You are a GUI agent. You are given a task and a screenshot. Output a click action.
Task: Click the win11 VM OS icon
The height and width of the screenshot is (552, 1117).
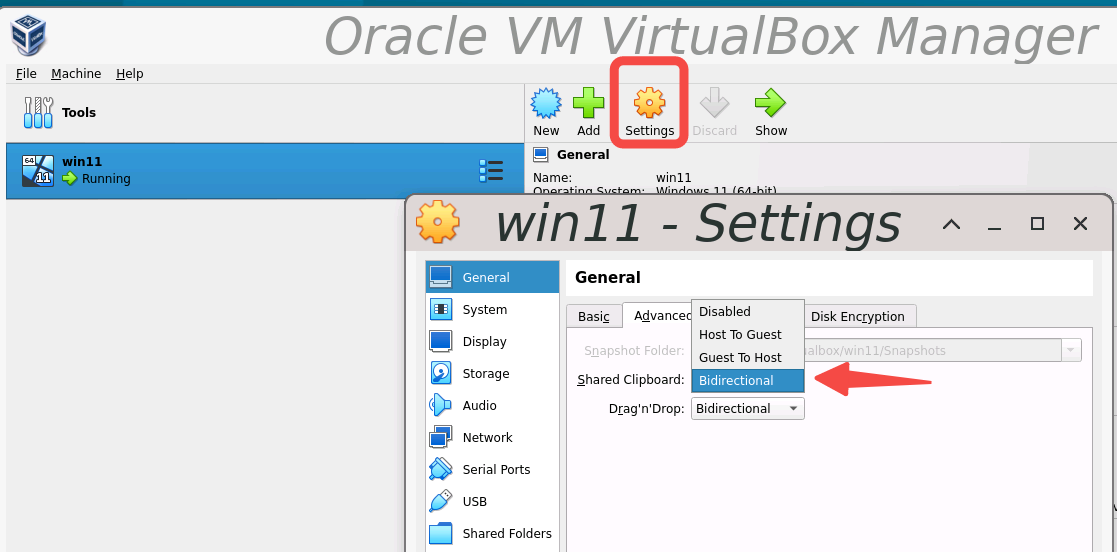38,171
